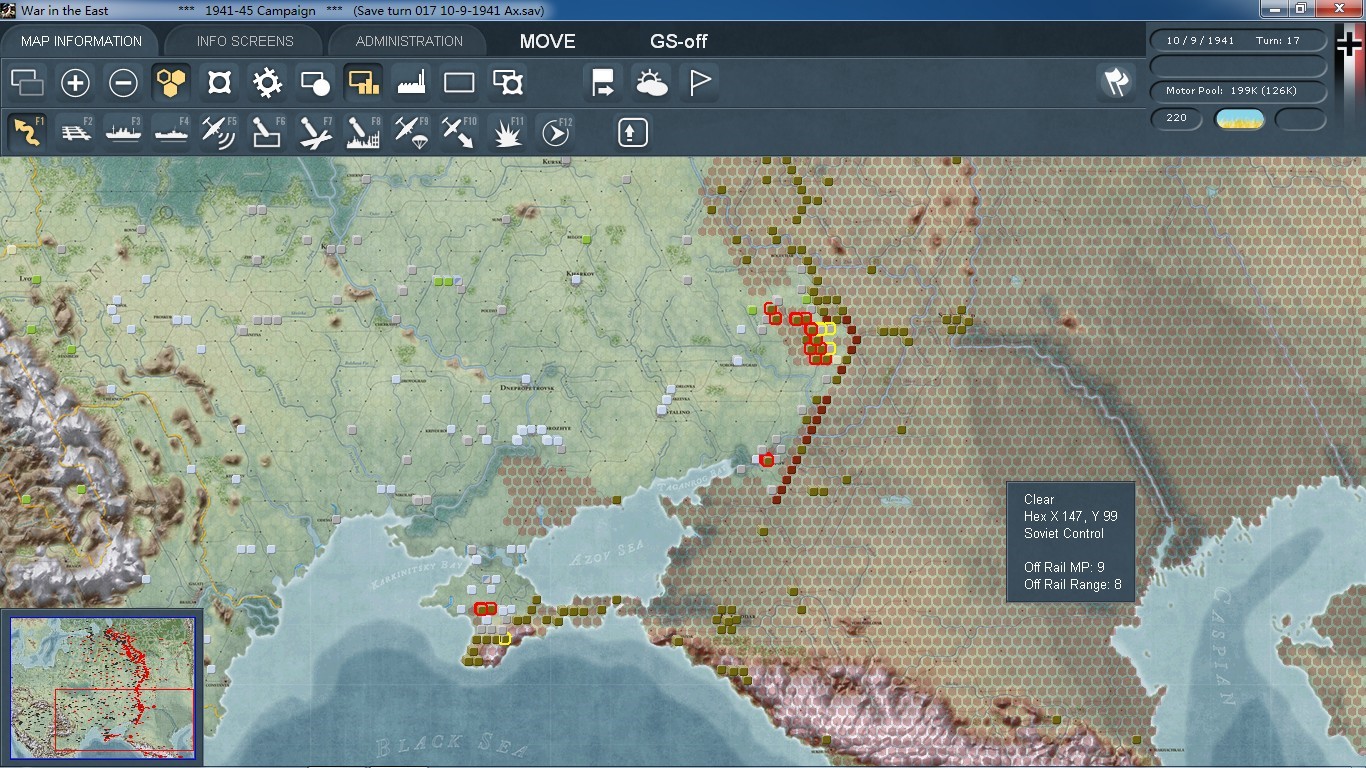Select the F9 air transport parachute mode
The image size is (1366, 768).
(x=411, y=132)
